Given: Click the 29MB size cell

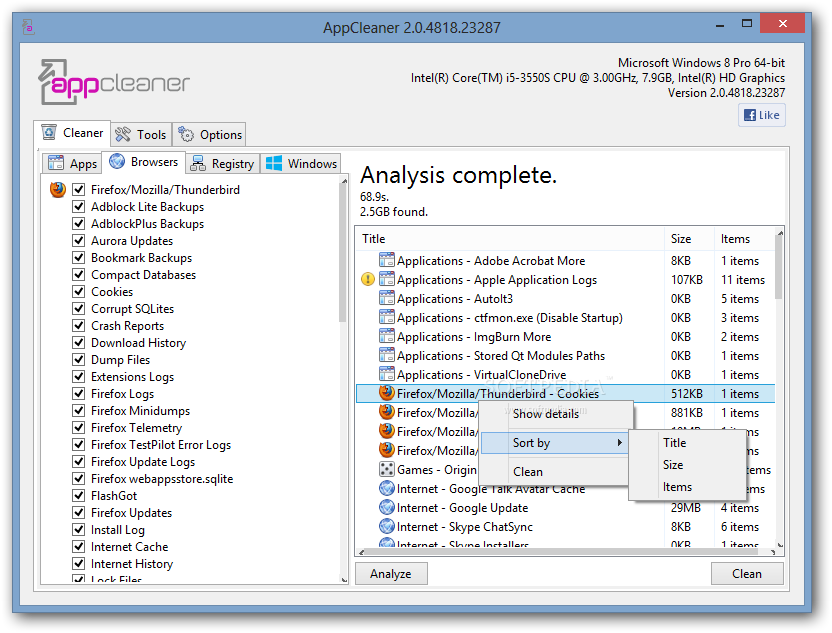Looking at the screenshot, I should pyautogui.click(x=685, y=507).
